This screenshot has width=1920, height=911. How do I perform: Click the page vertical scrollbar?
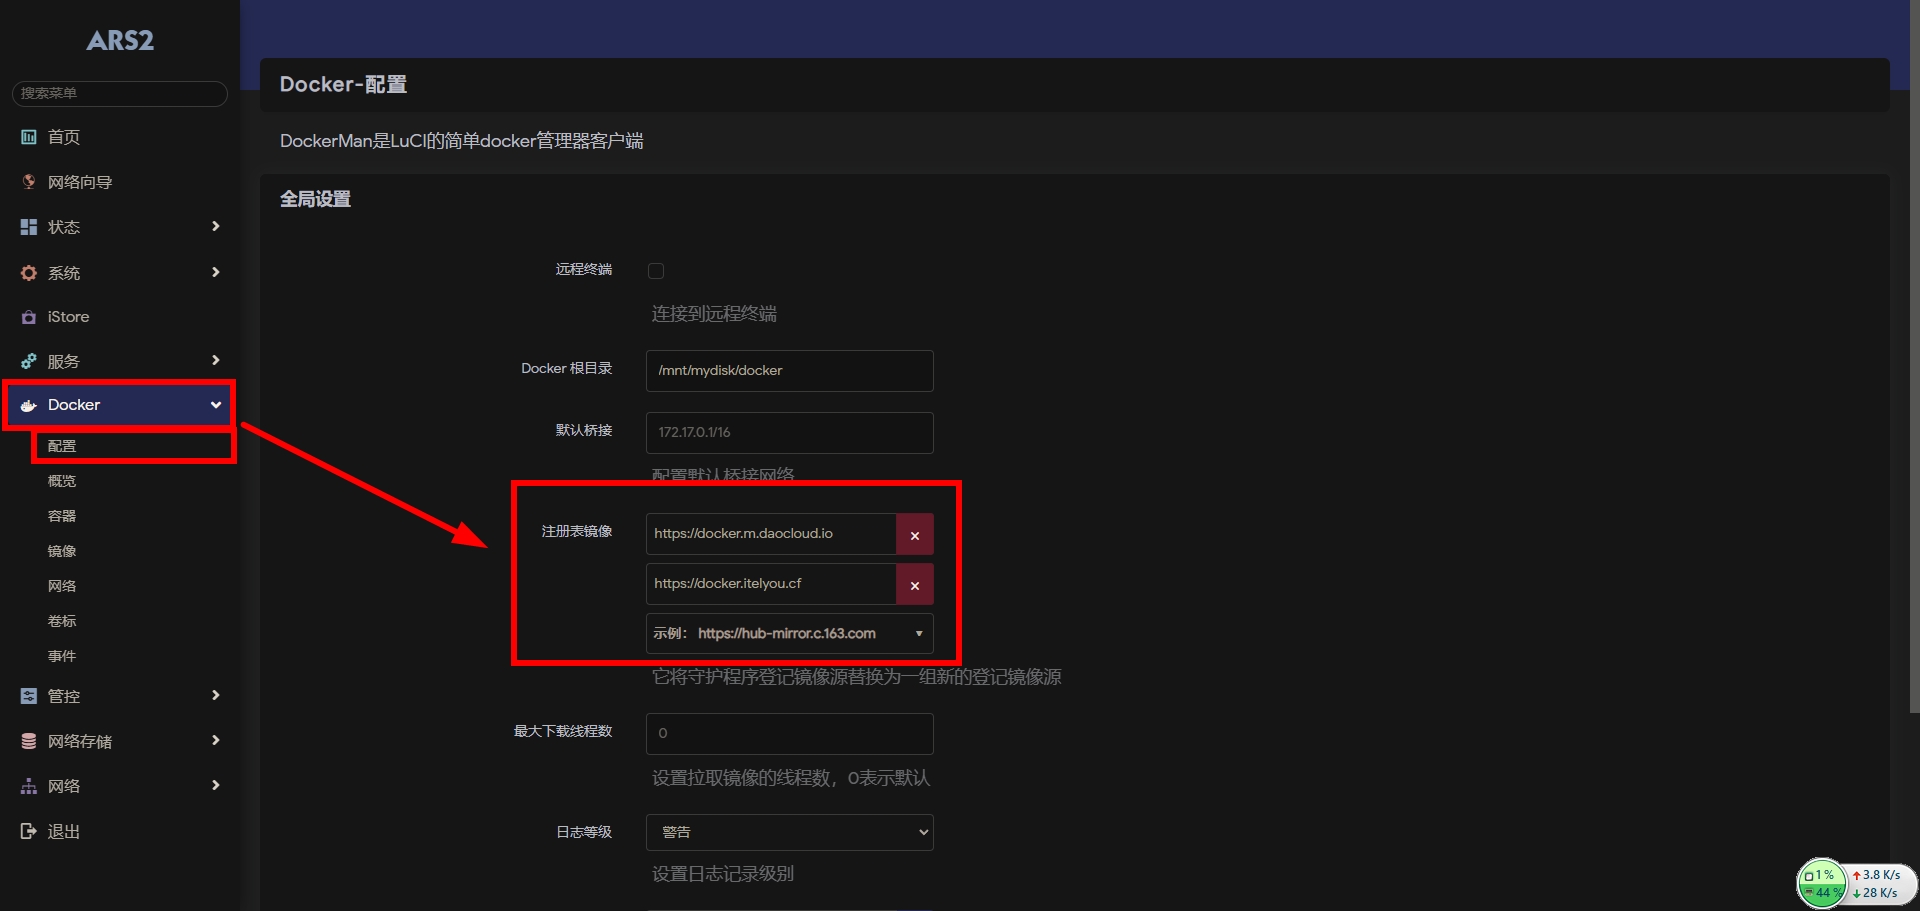point(1914,356)
